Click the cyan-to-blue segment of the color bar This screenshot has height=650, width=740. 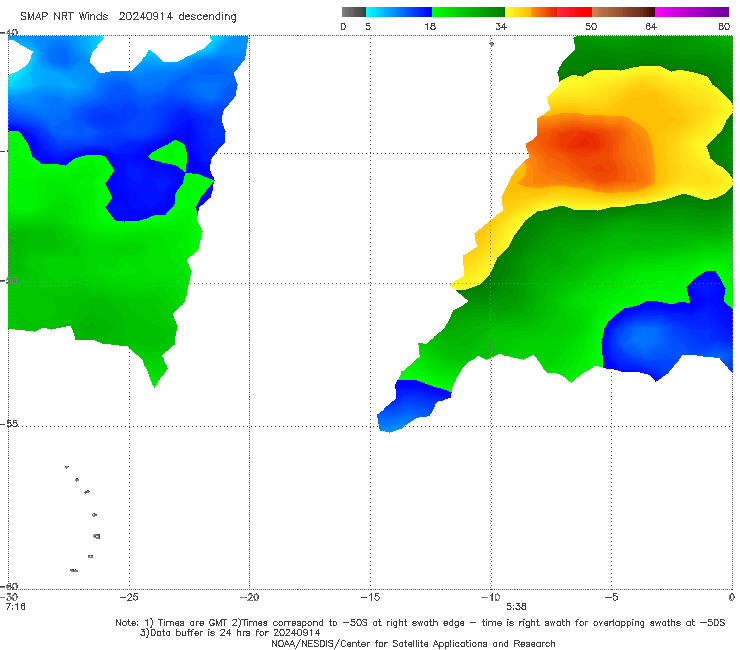399,12
